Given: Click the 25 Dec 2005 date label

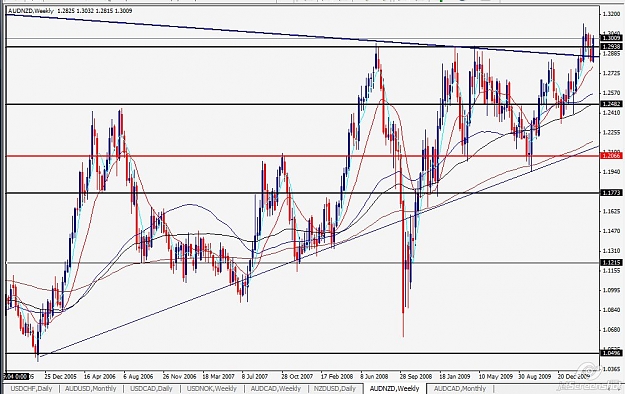Looking at the screenshot, I should [60, 376].
